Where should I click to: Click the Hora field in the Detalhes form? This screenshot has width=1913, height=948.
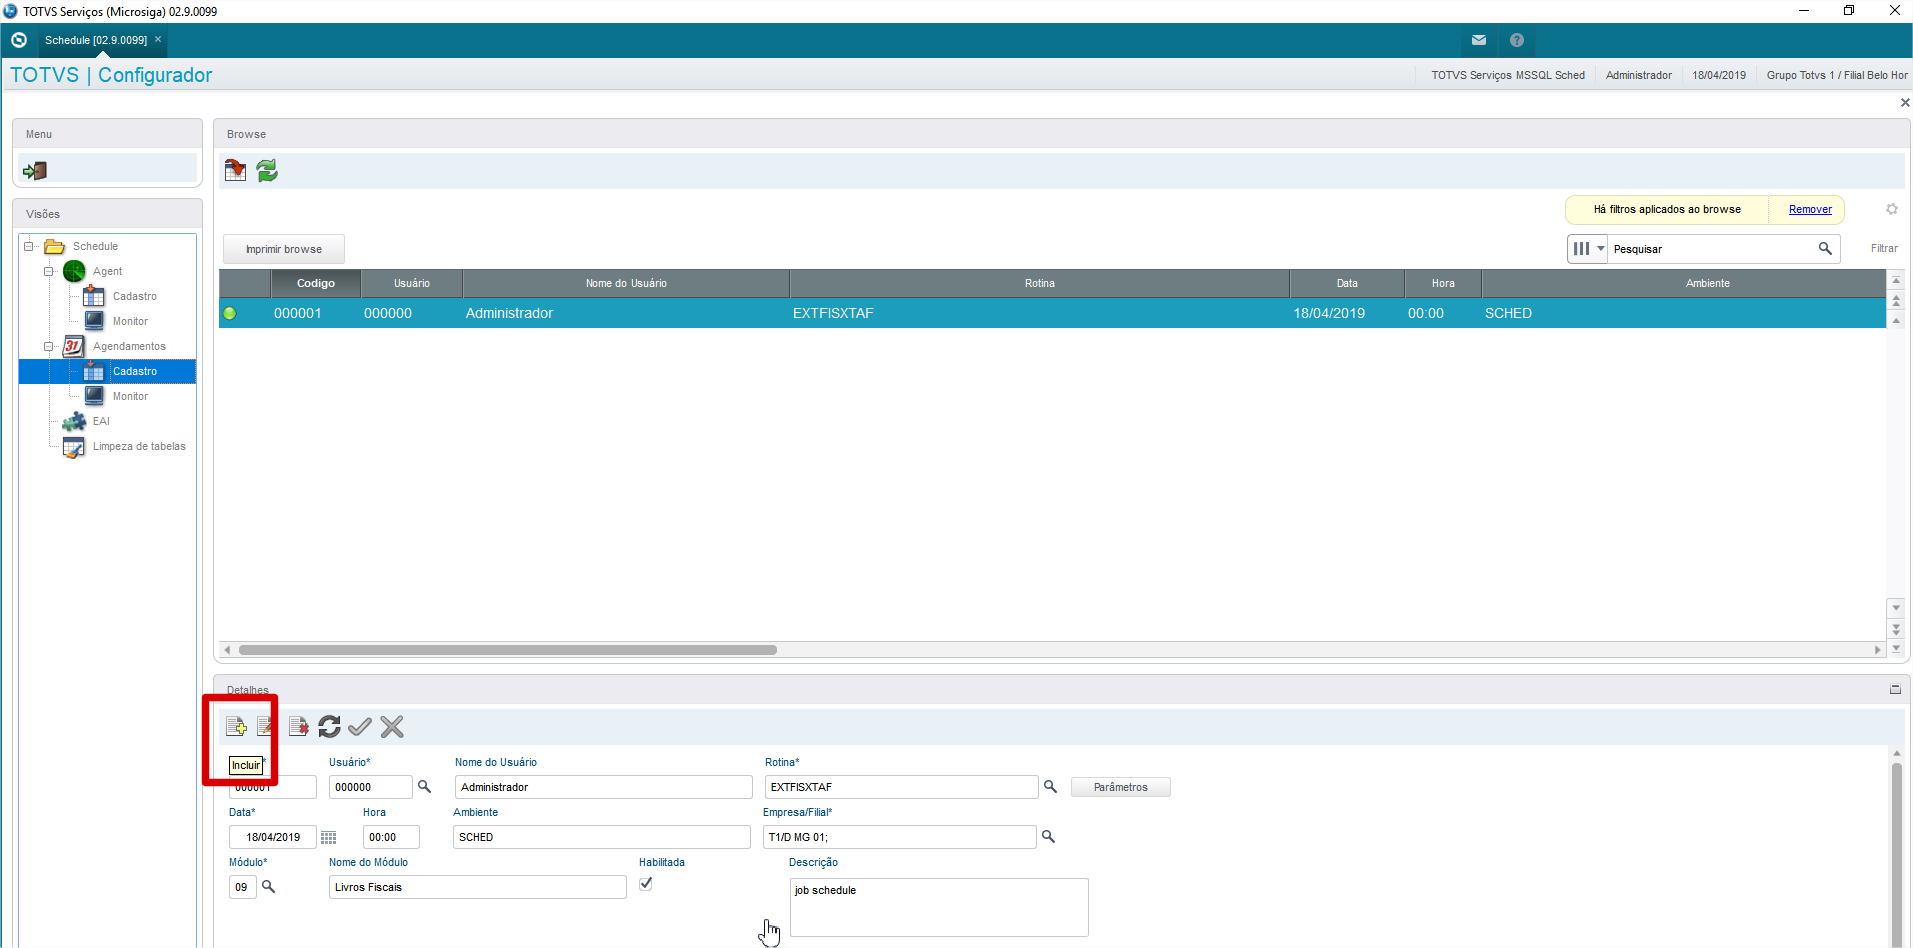tap(391, 837)
